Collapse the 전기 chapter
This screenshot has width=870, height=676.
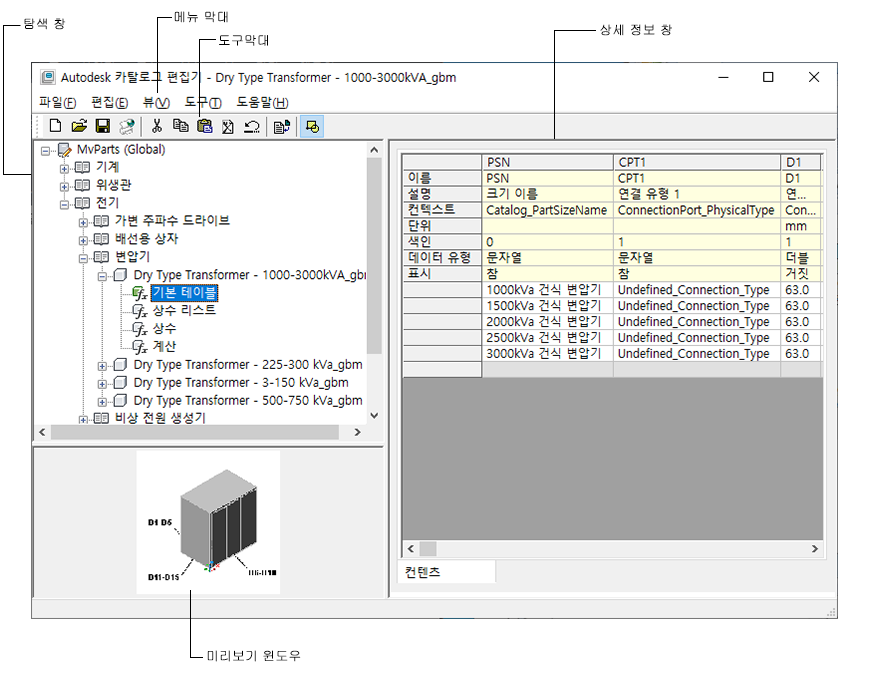click(64, 205)
